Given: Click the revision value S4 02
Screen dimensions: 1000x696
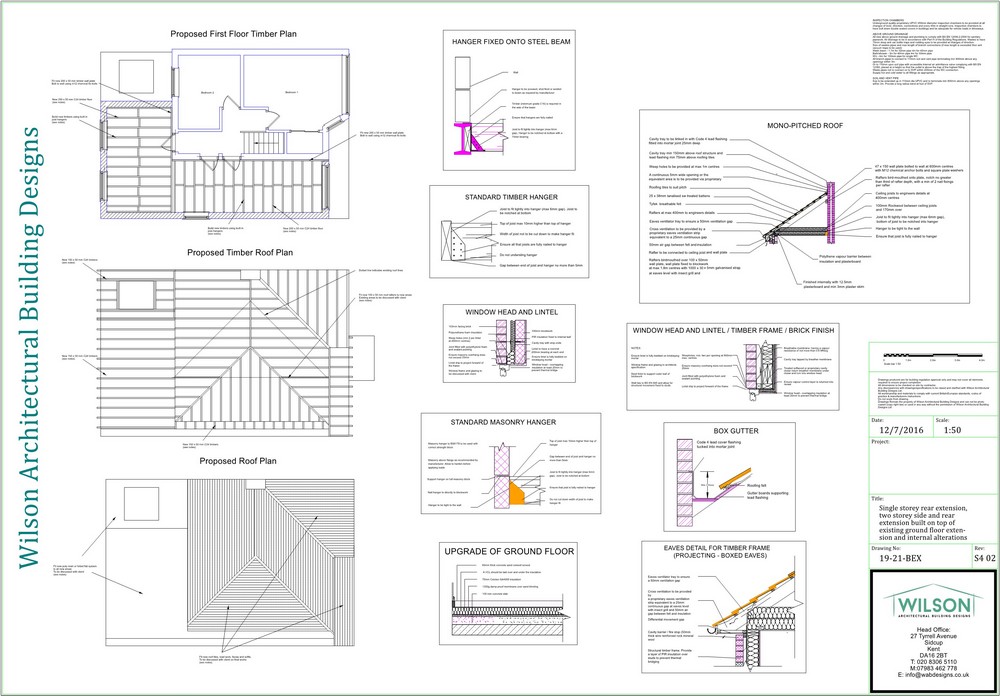Looking at the screenshot, I should click(x=984, y=558).
